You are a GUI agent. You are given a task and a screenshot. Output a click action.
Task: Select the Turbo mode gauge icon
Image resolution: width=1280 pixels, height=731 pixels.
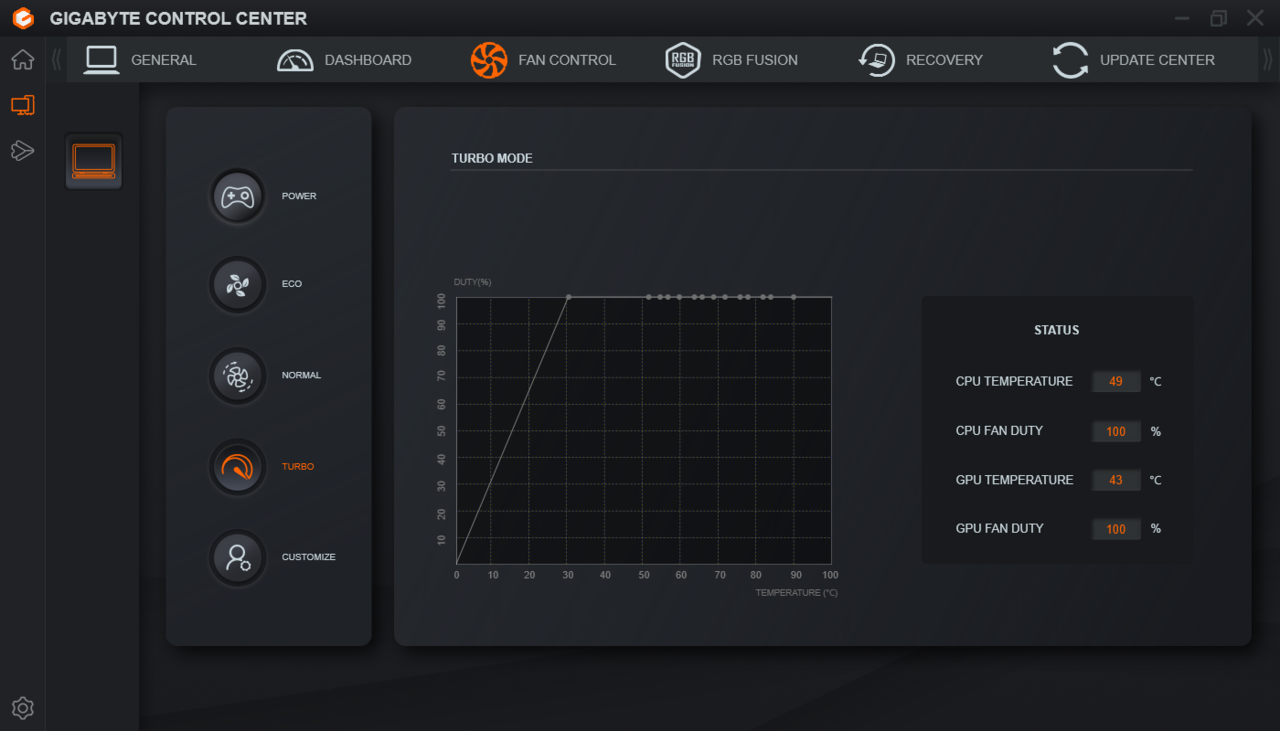(x=237, y=467)
